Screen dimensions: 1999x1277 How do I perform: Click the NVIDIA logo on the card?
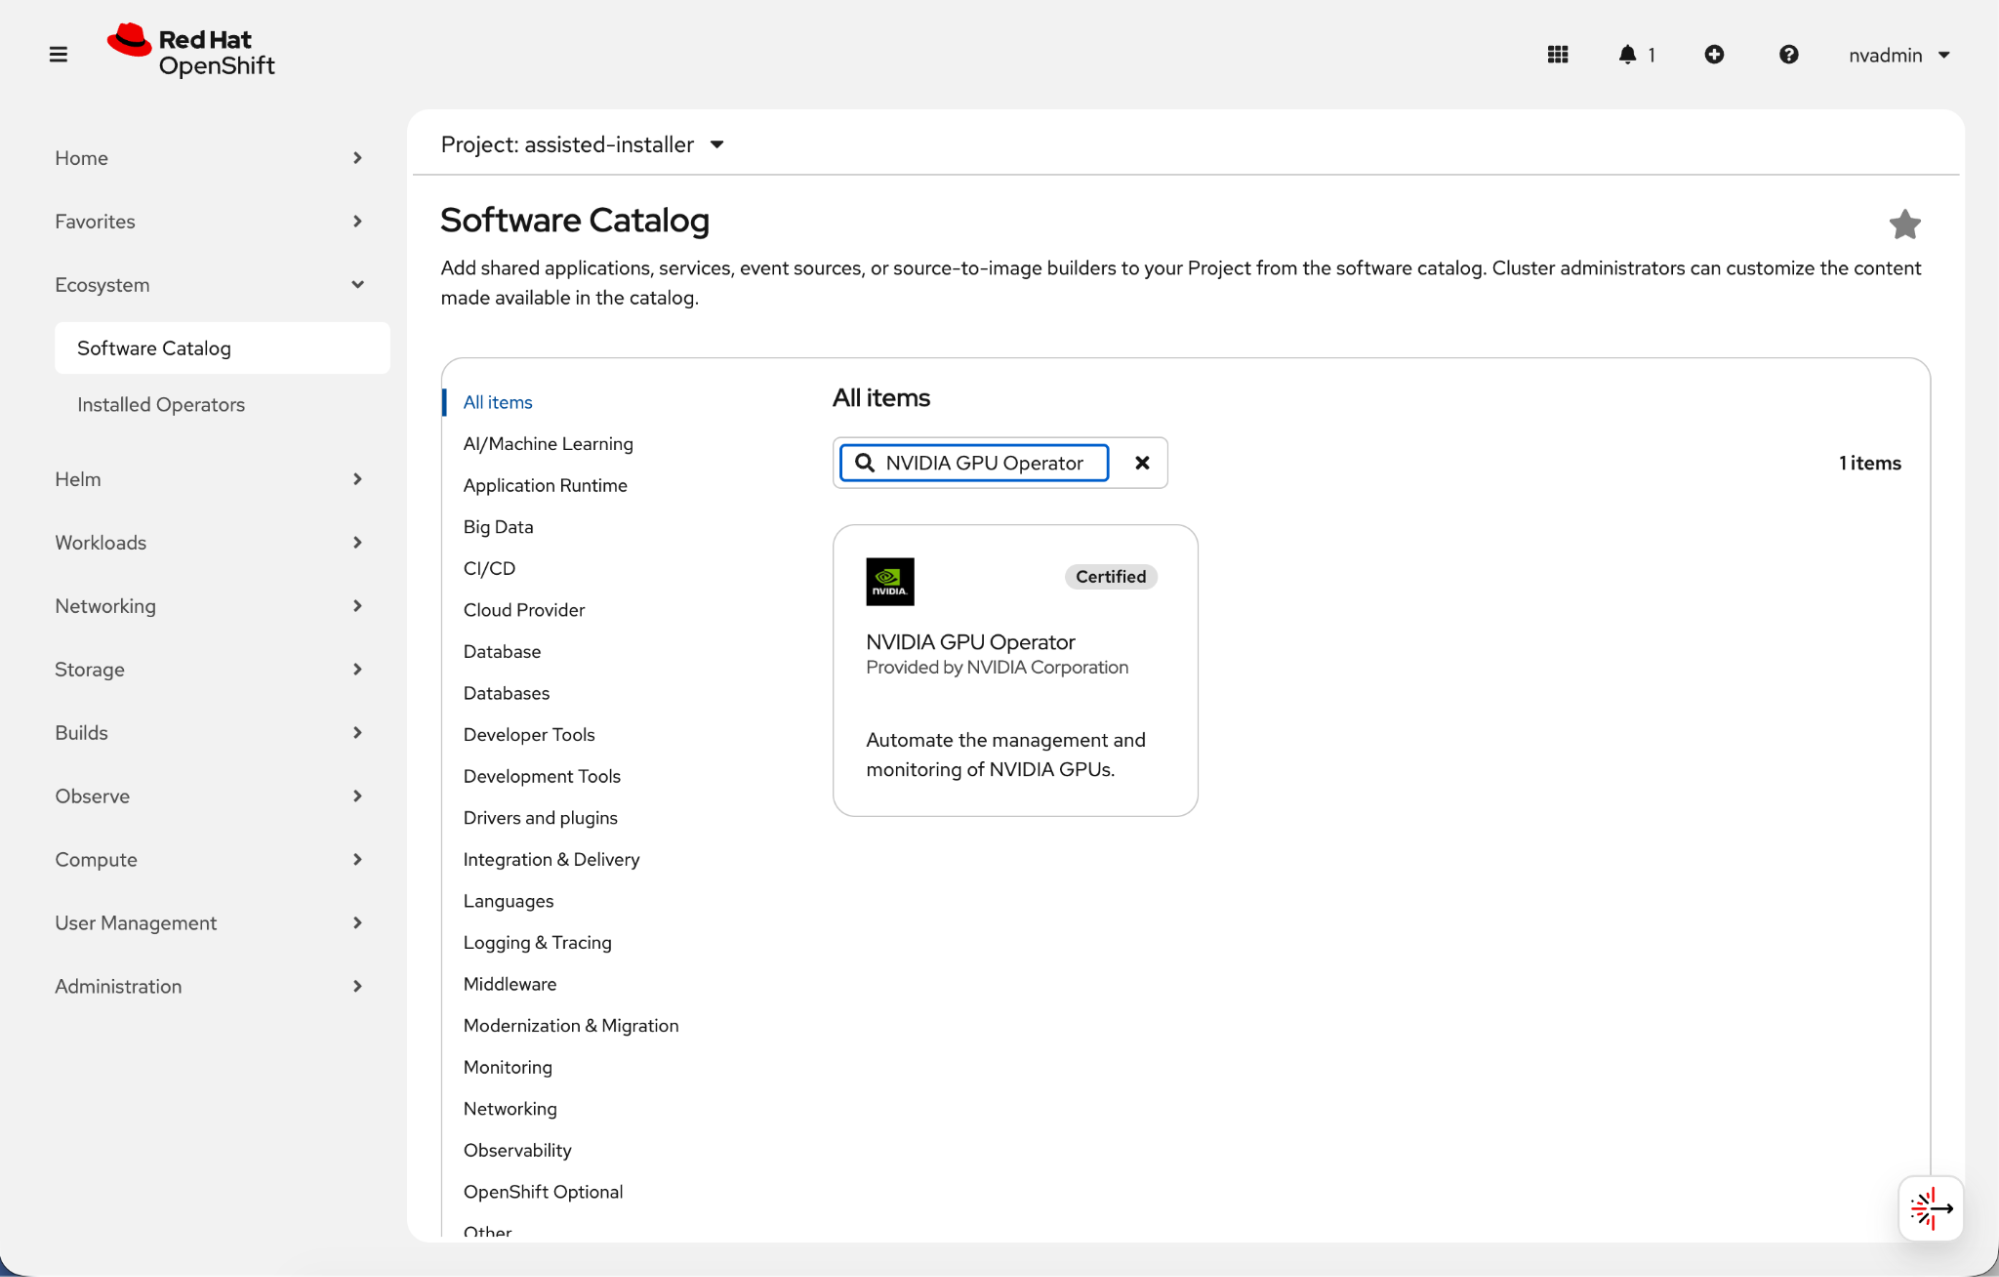[x=889, y=581]
